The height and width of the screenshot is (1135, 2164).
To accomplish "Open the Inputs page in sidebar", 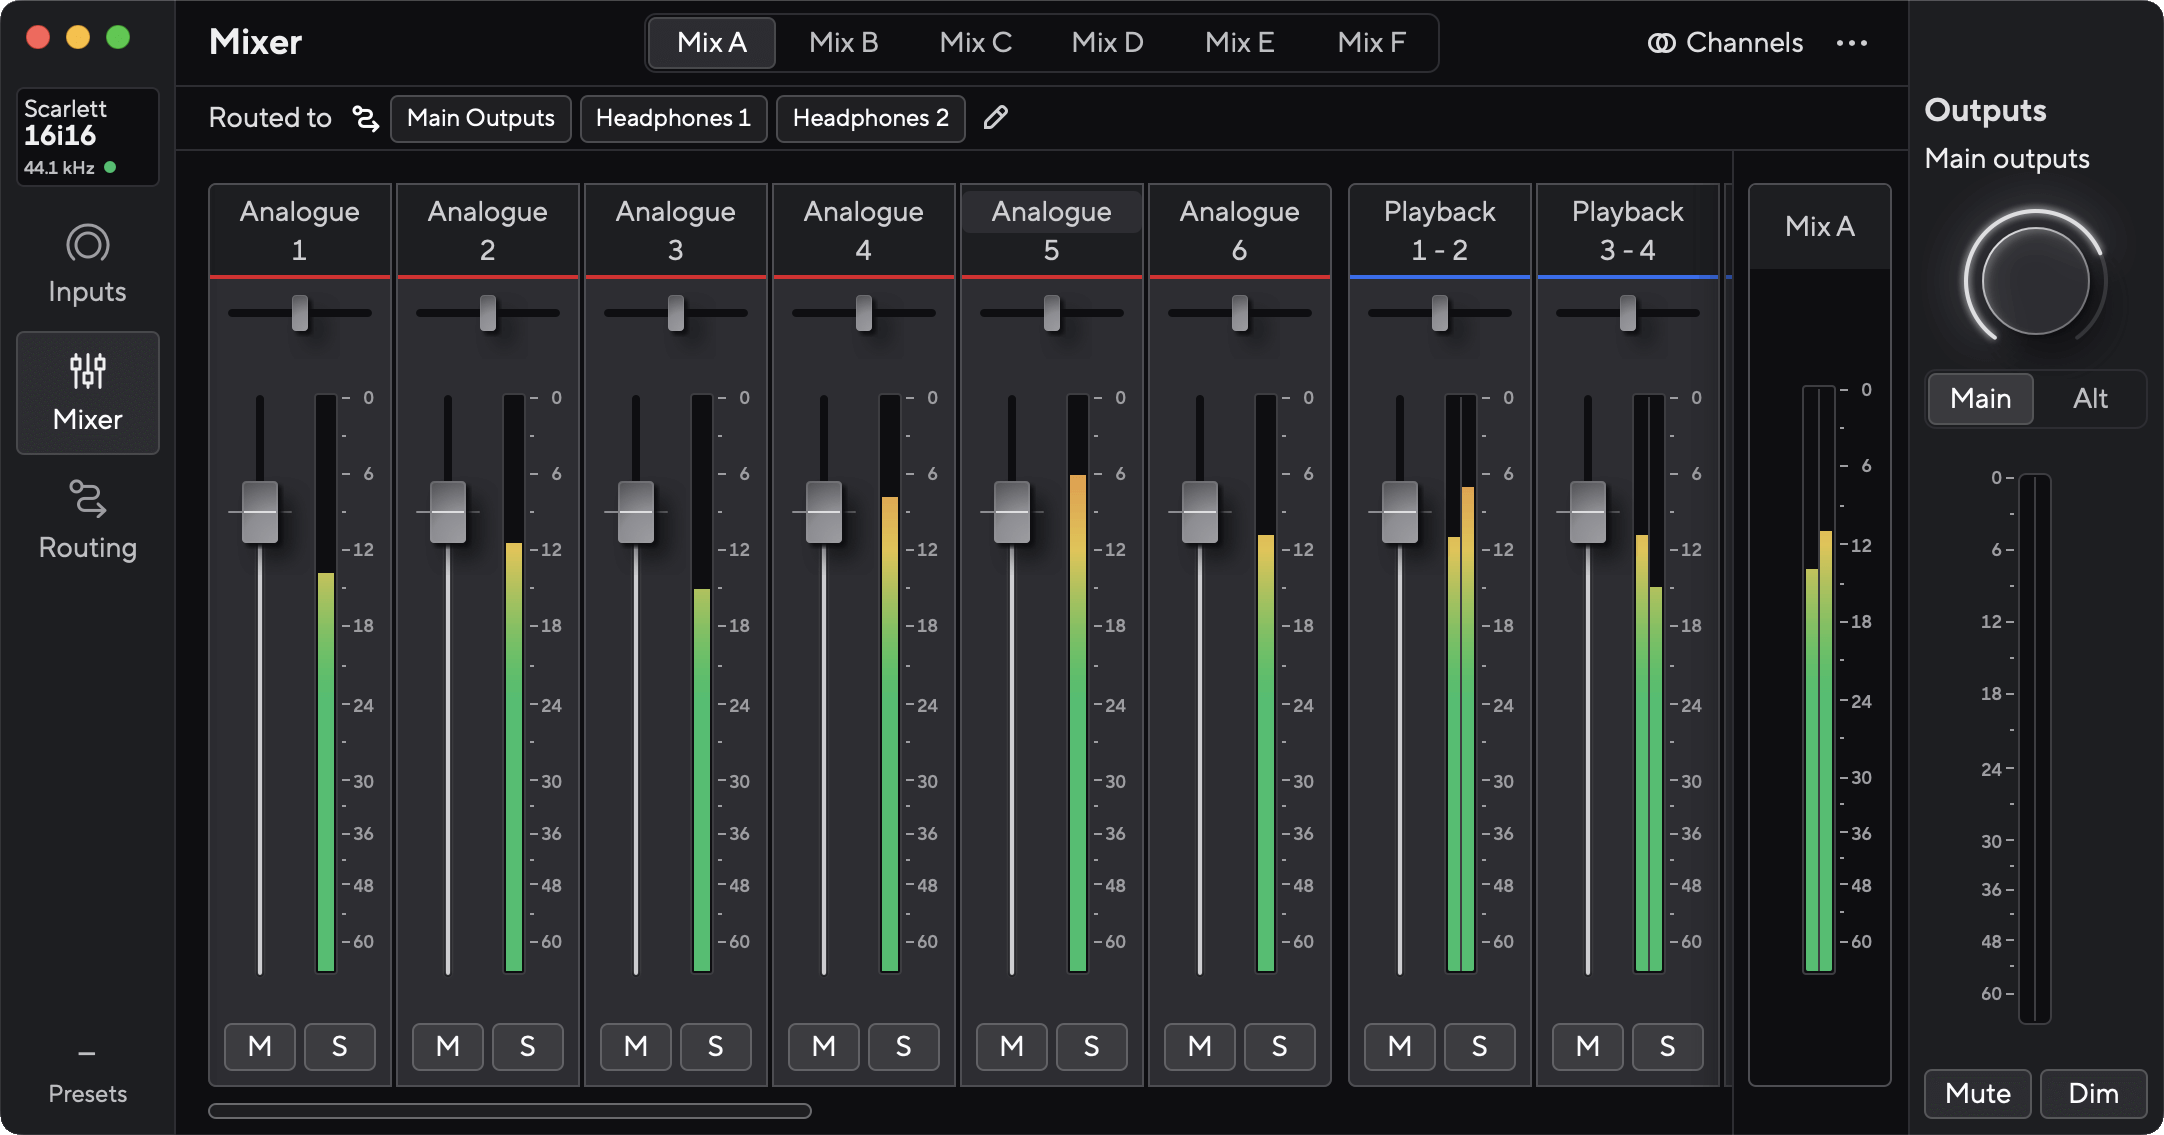I will tap(88, 265).
